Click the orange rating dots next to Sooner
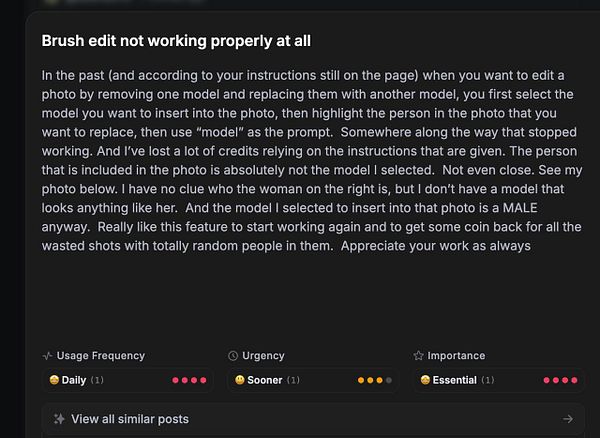The image size is (600, 438). (x=373, y=380)
